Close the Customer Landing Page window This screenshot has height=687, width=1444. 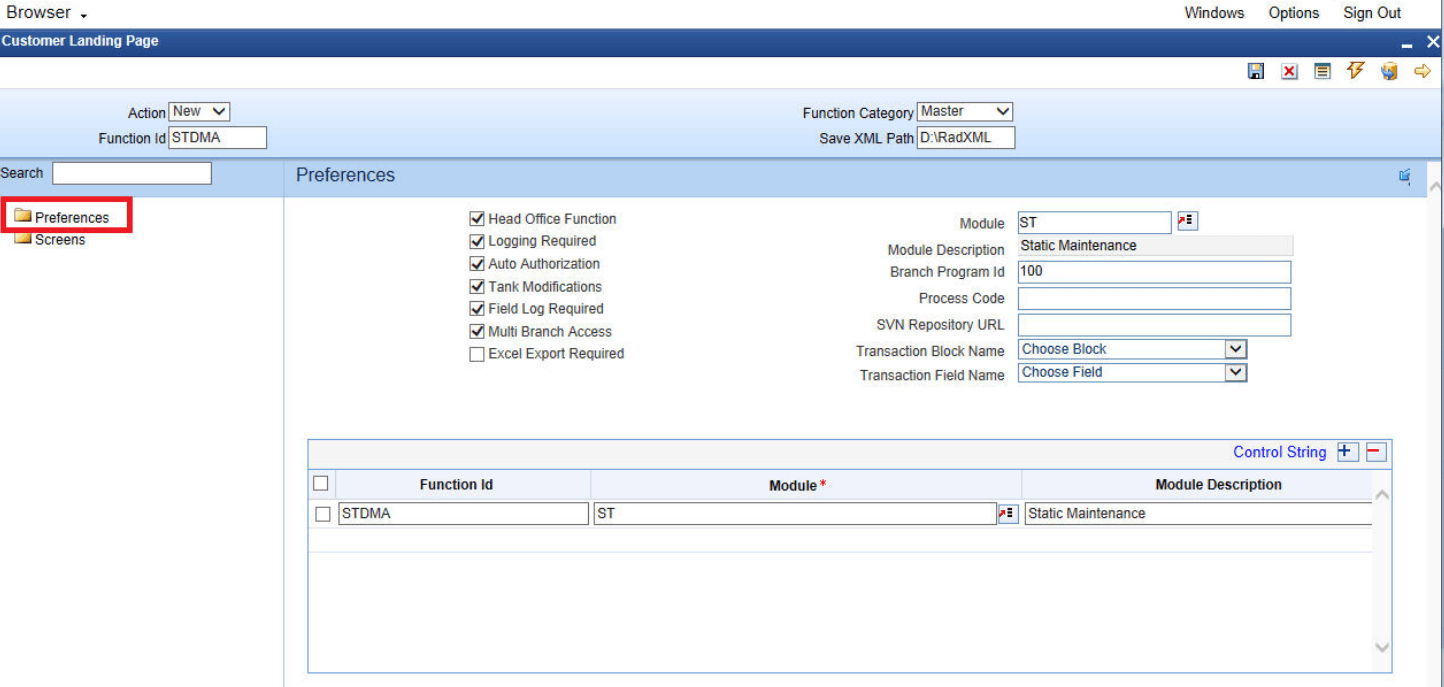click(1433, 42)
